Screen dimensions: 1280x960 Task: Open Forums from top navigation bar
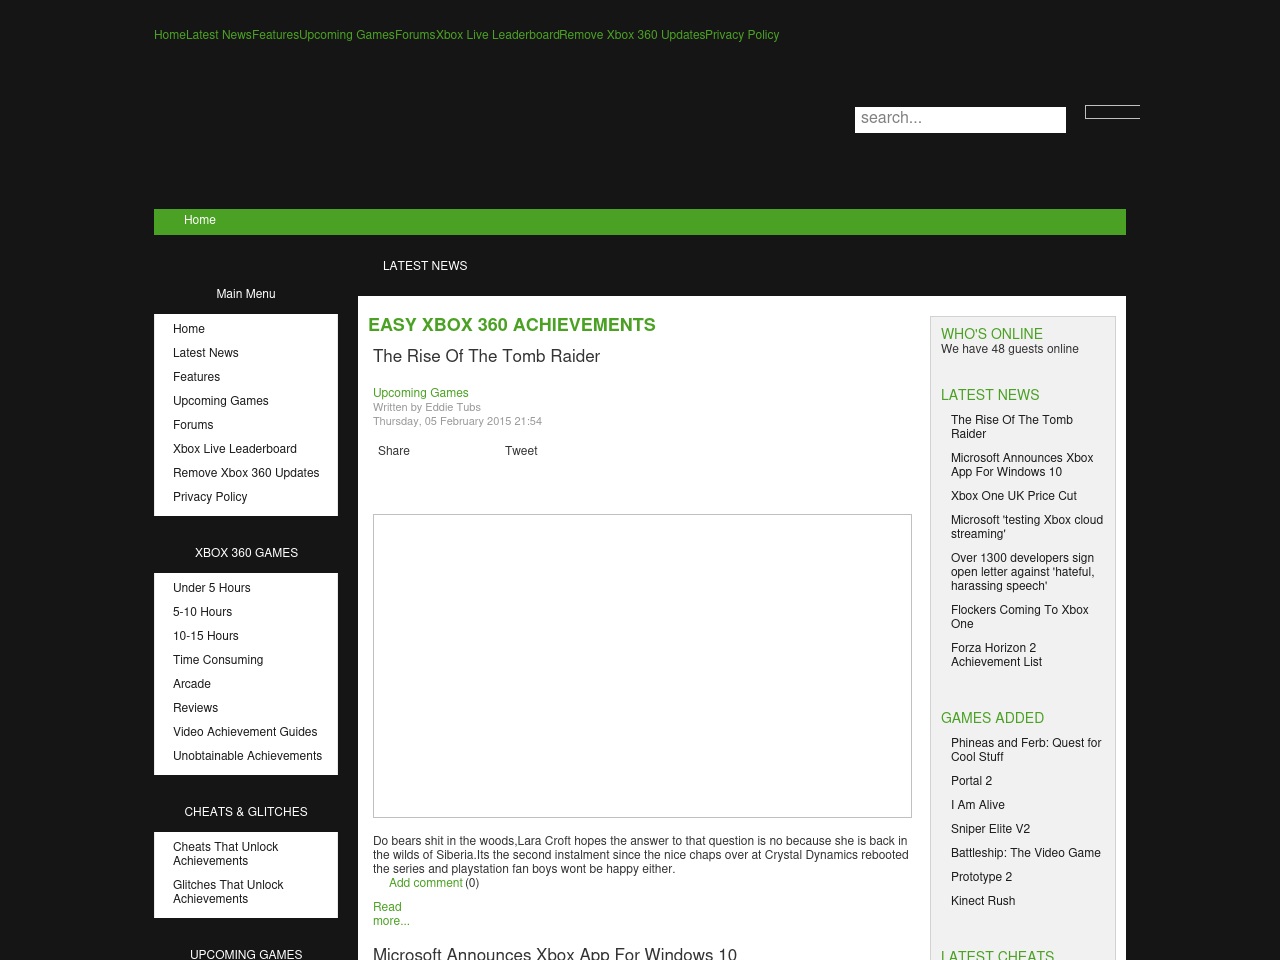(415, 35)
